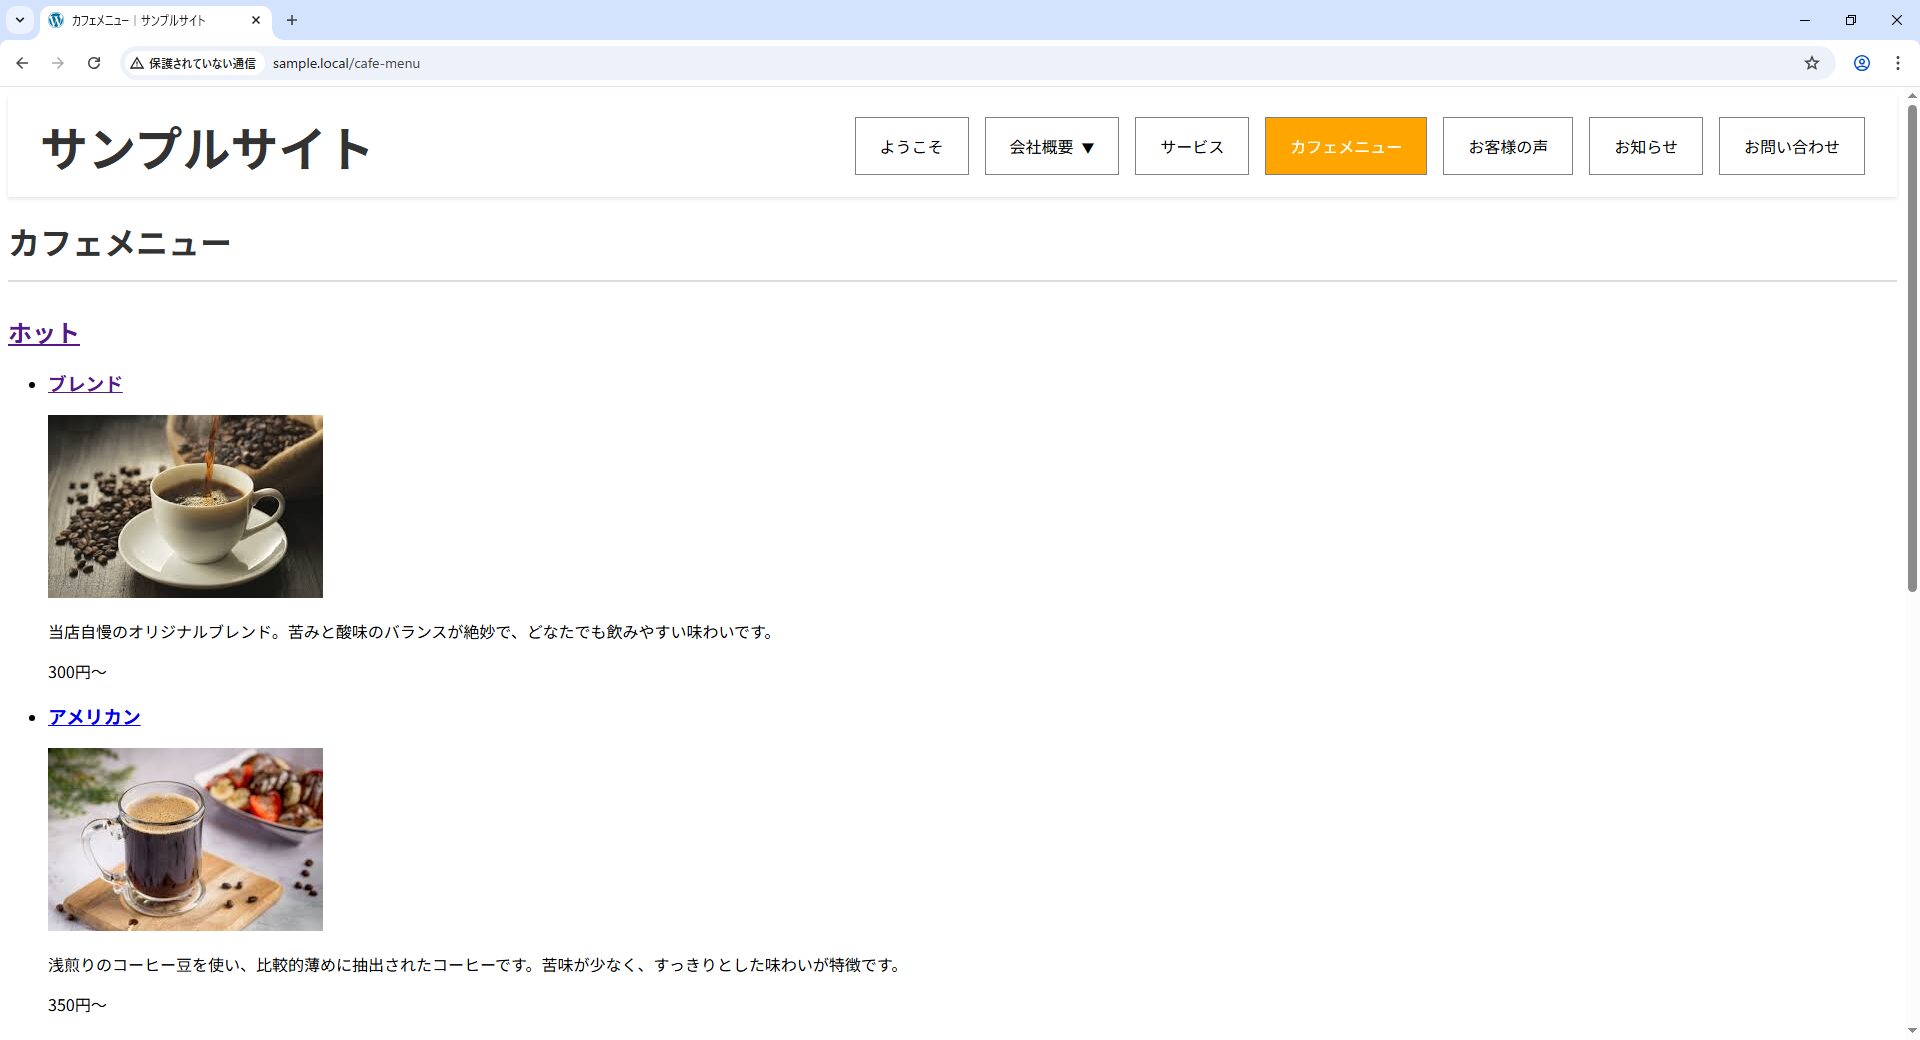
Task: Click American description starting 浅煎りの
Action: [x=476, y=965]
